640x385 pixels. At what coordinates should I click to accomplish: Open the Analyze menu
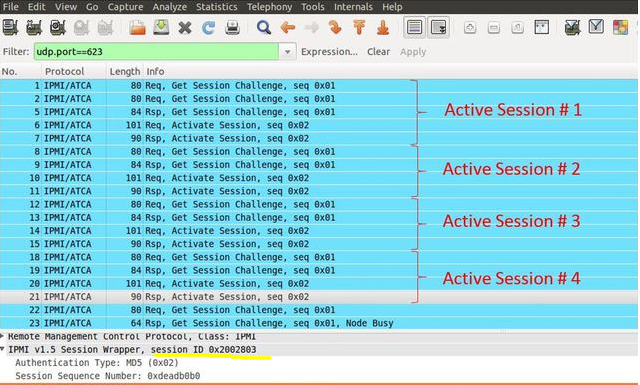click(170, 7)
